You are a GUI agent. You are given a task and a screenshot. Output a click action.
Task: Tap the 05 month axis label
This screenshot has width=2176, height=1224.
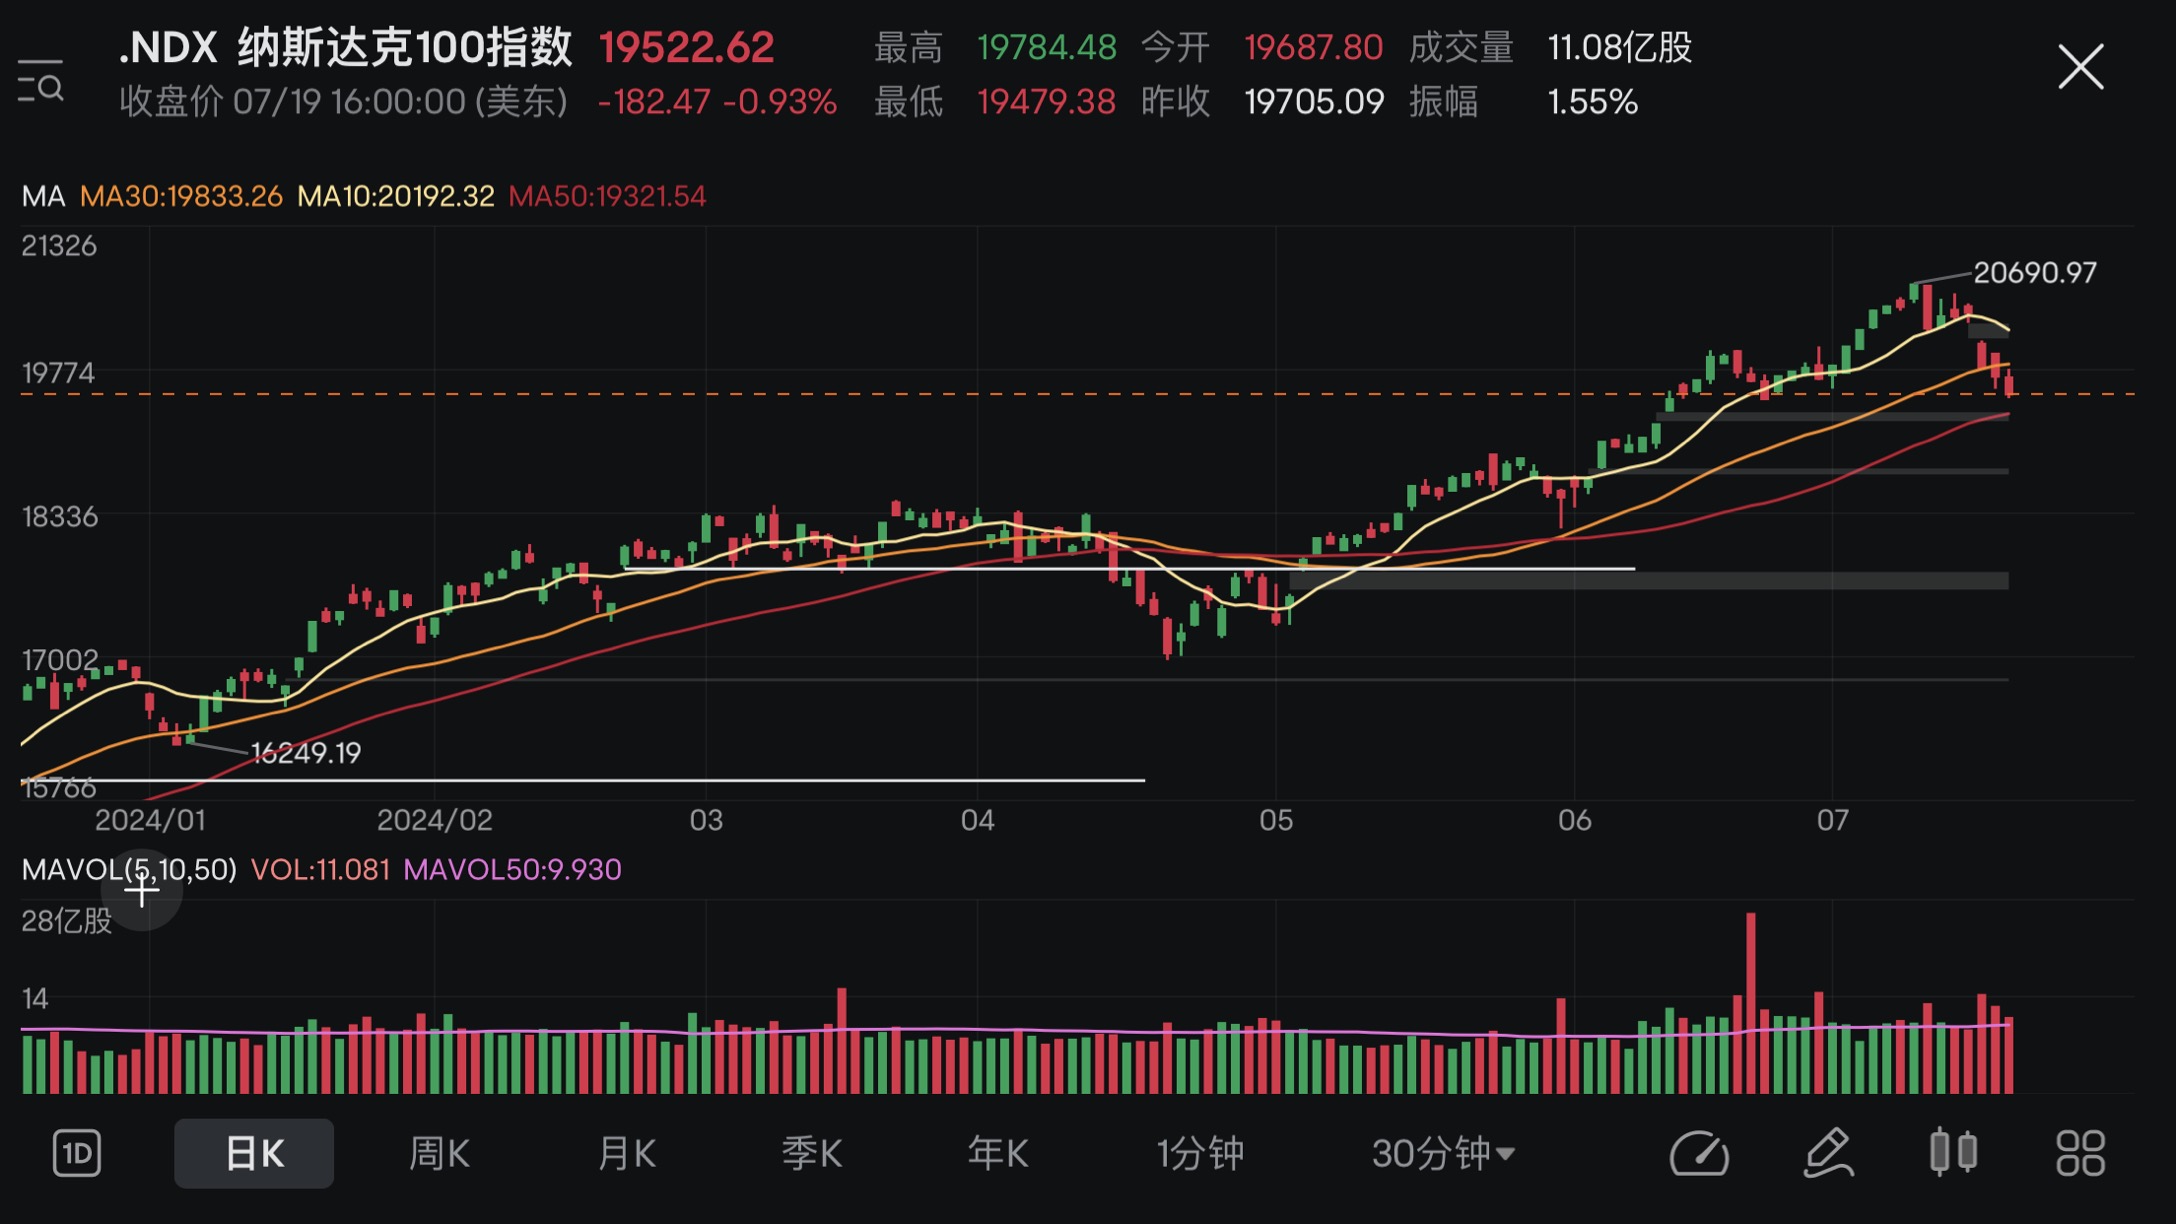1276,820
